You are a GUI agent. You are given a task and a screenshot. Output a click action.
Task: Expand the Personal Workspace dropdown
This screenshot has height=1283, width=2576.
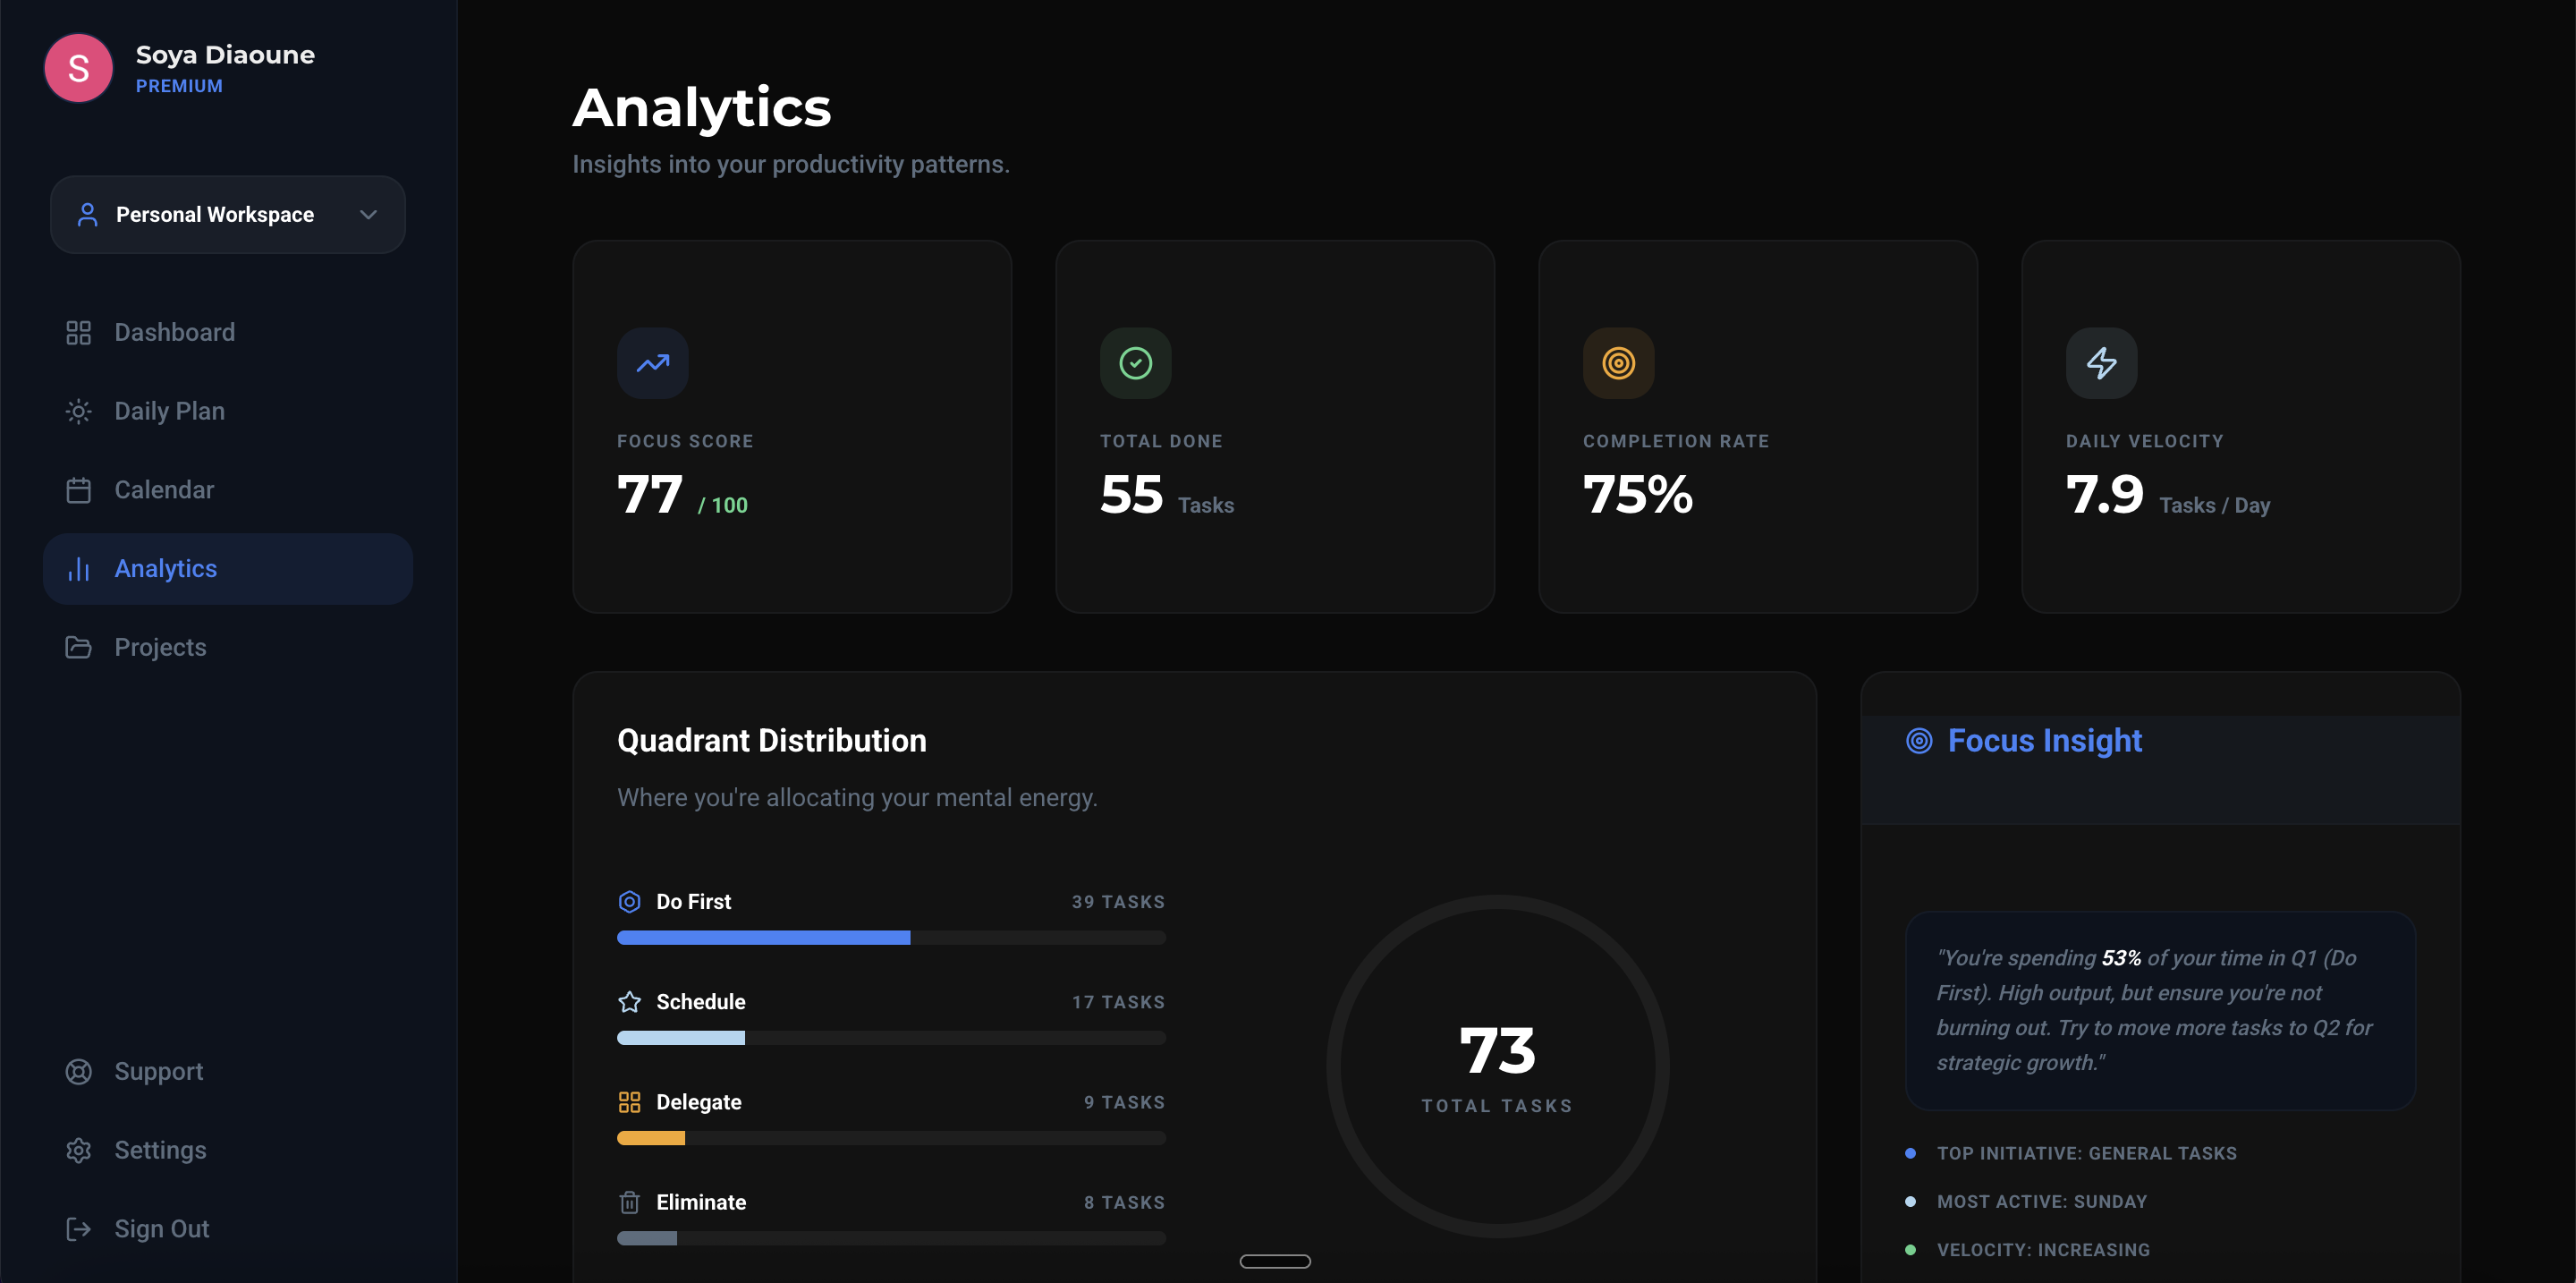[215, 215]
